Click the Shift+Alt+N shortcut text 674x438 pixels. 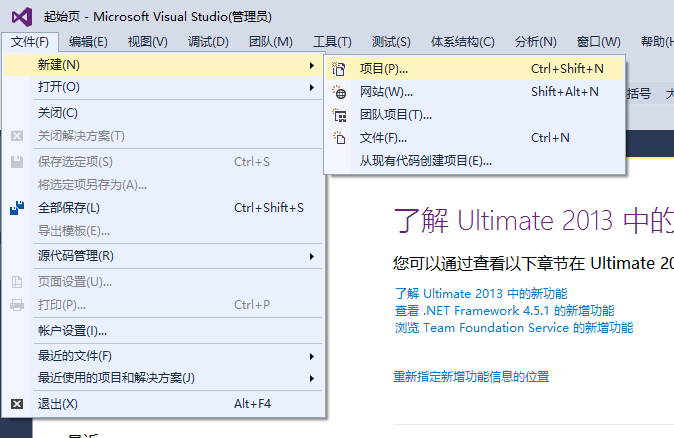(x=565, y=92)
